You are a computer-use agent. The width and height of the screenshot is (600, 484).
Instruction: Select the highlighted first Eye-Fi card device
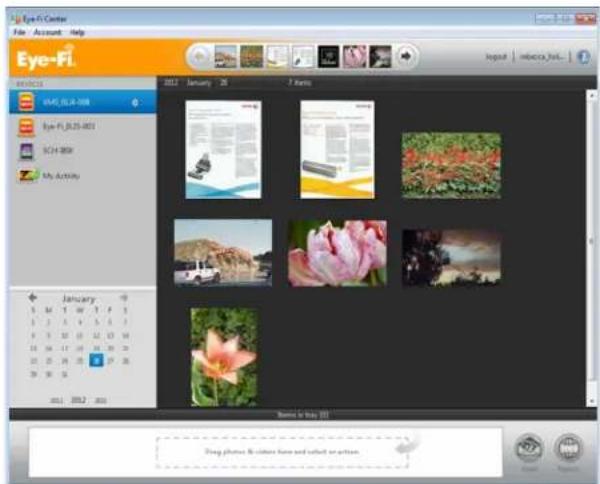click(x=83, y=102)
